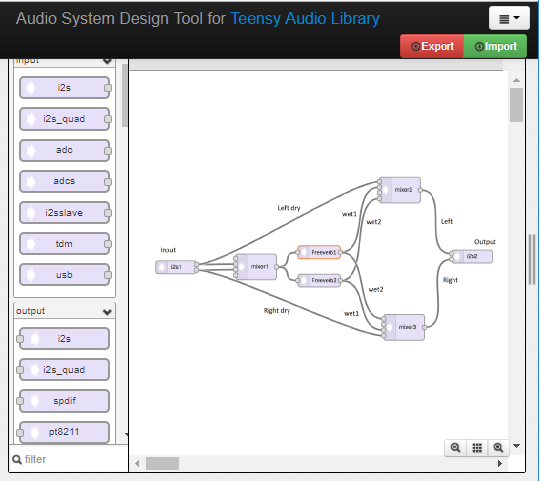547x481 pixels.
Task: Click the canvas vertical scrollbar thumb
Action: pyautogui.click(x=516, y=105)
